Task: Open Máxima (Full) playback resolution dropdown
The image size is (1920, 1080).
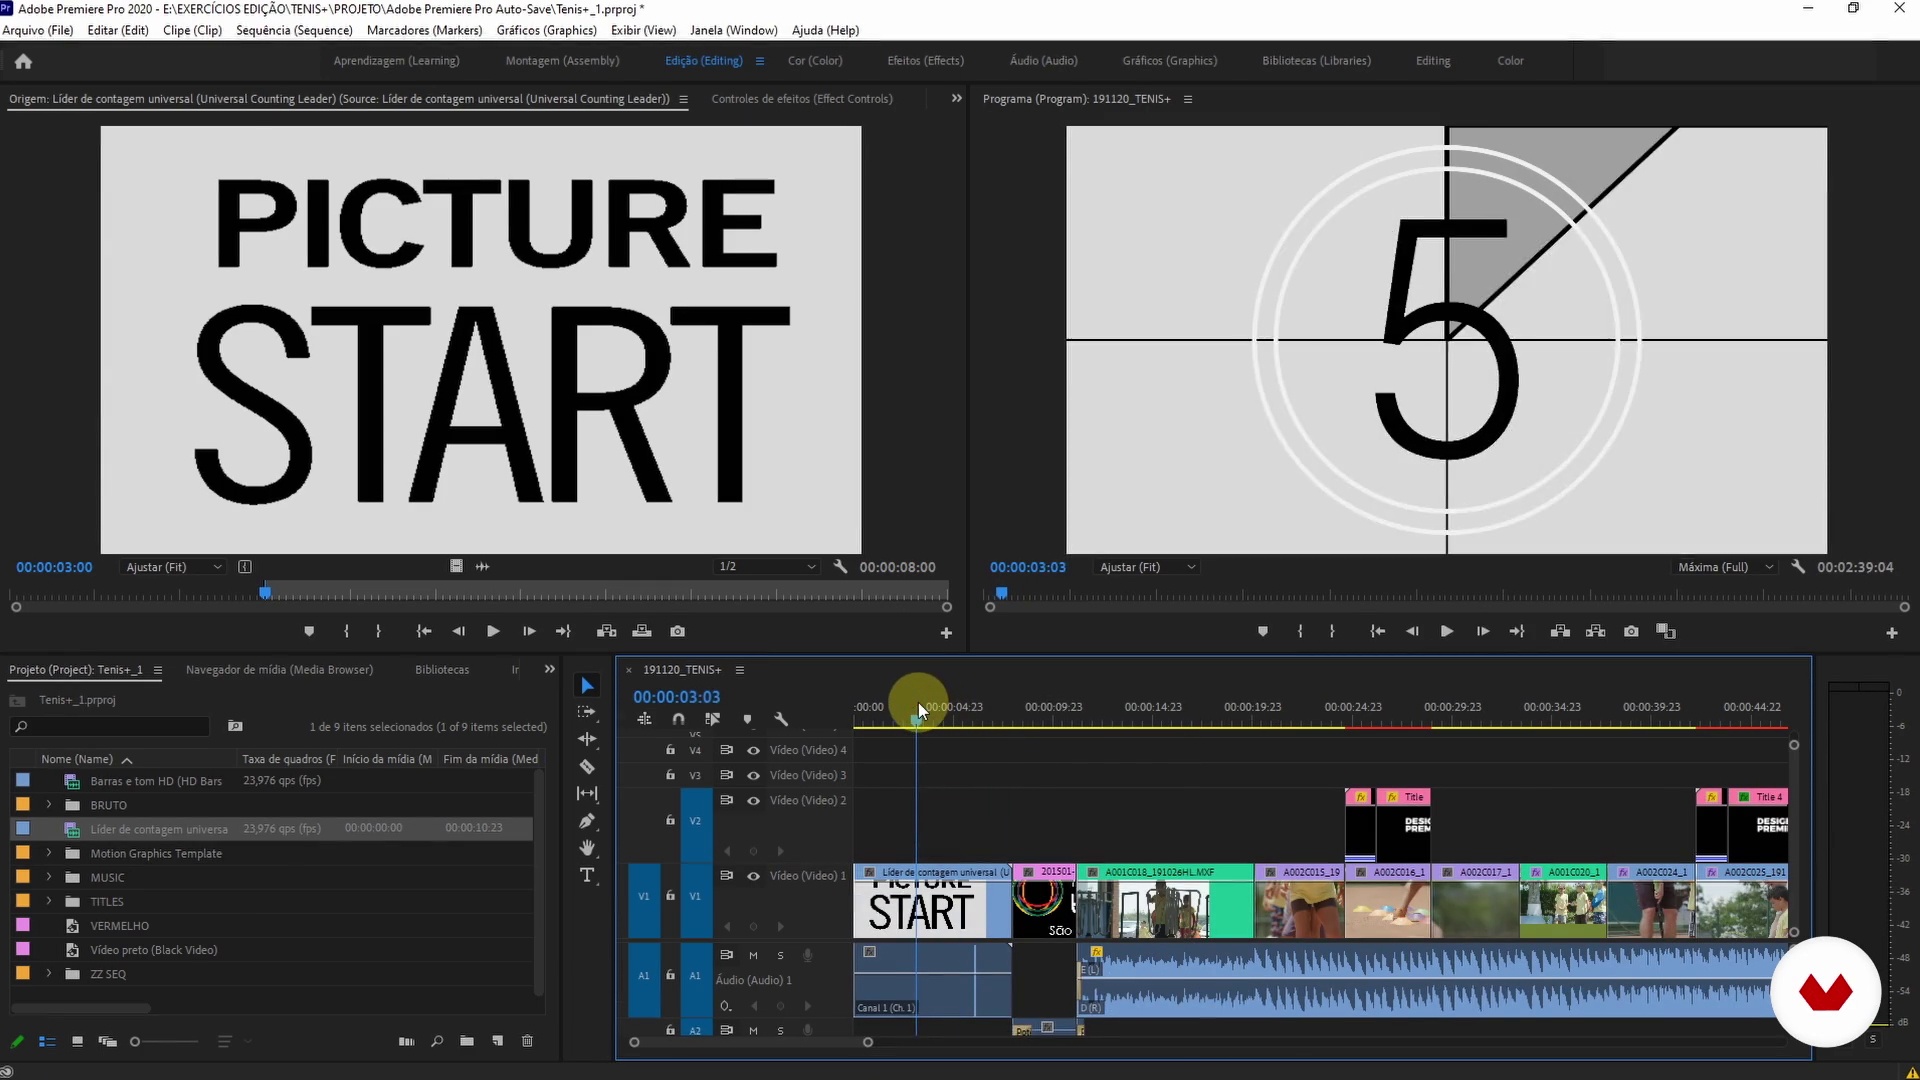Action: pyautogui.click(x=1725, y=567)
